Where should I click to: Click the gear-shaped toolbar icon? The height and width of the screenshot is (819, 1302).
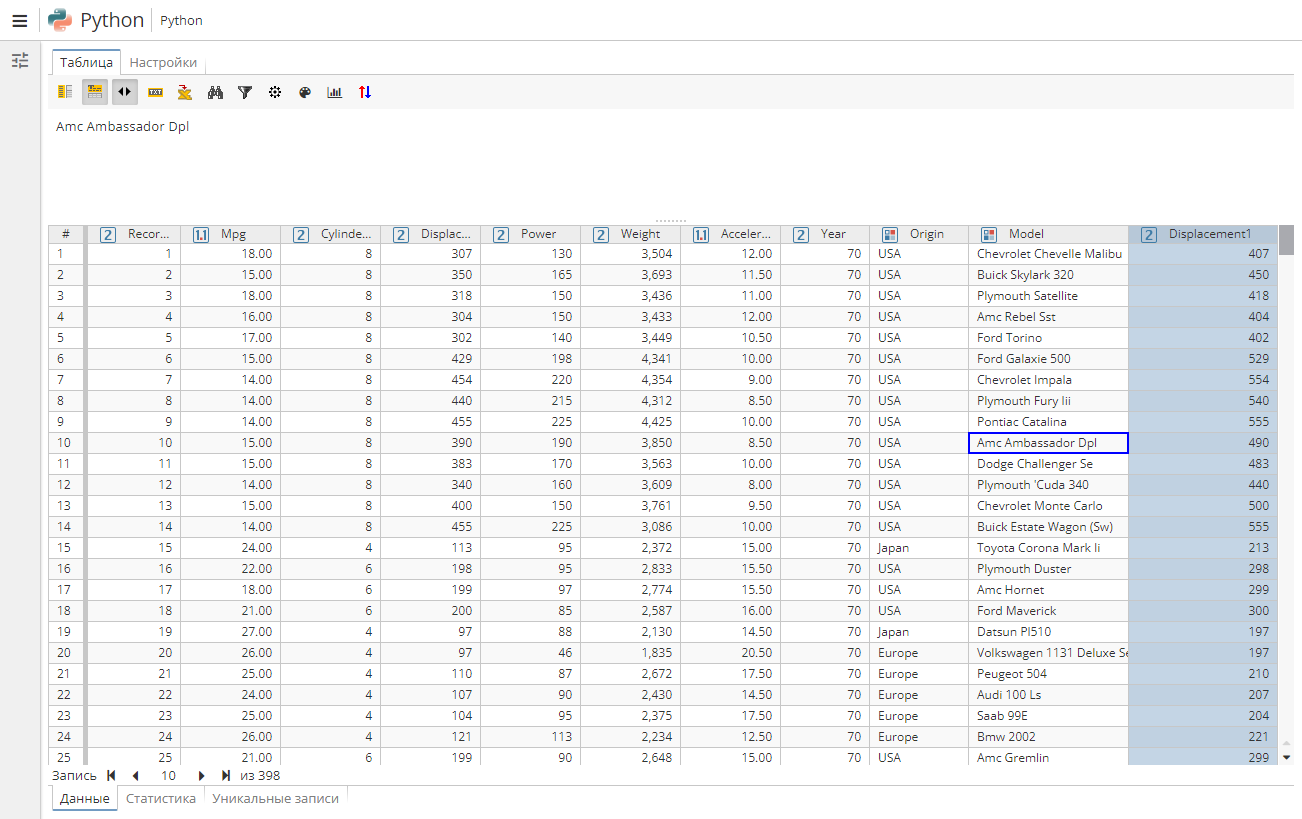point(275,92)
